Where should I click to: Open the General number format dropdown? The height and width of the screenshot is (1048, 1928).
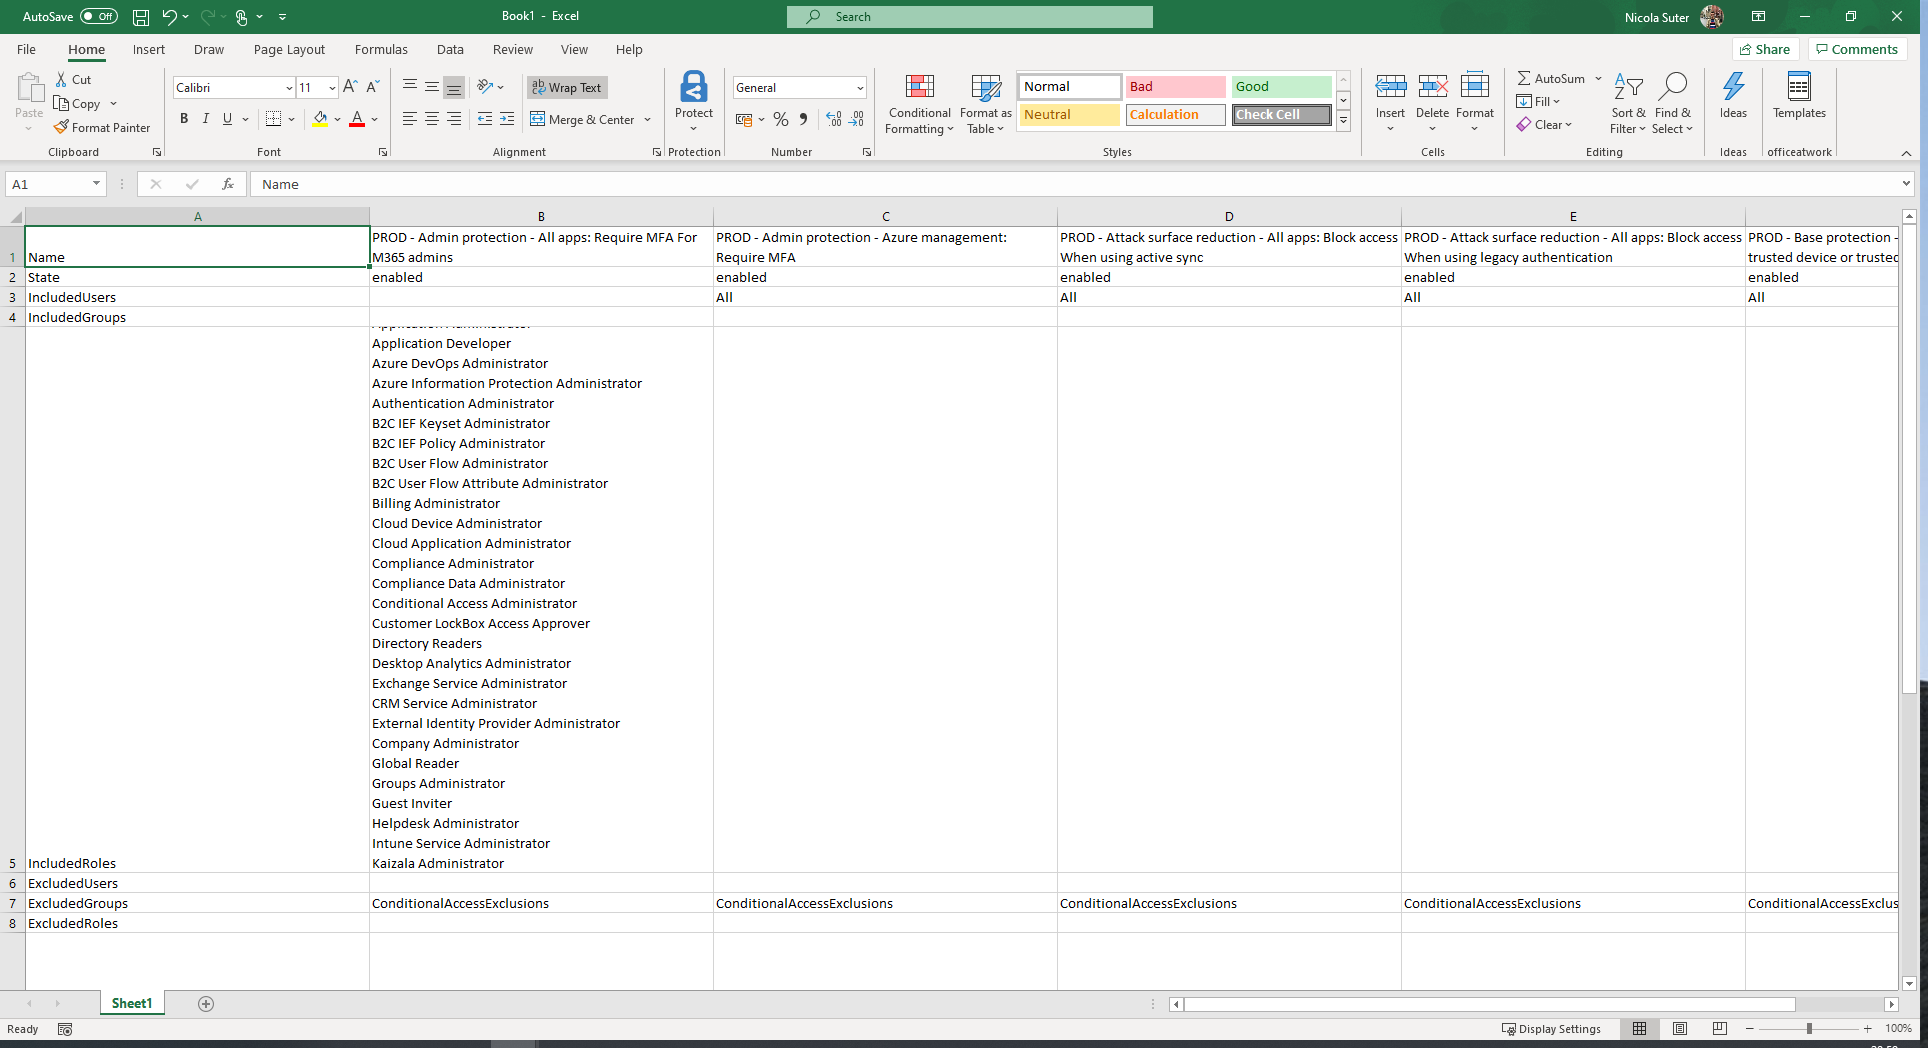[860, 88]
